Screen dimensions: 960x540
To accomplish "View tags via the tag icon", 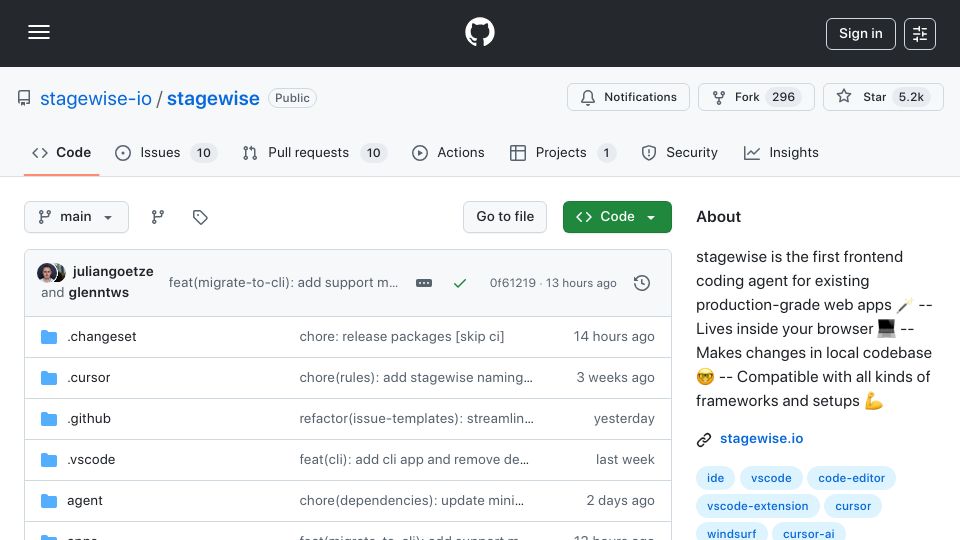I will 200,217.
